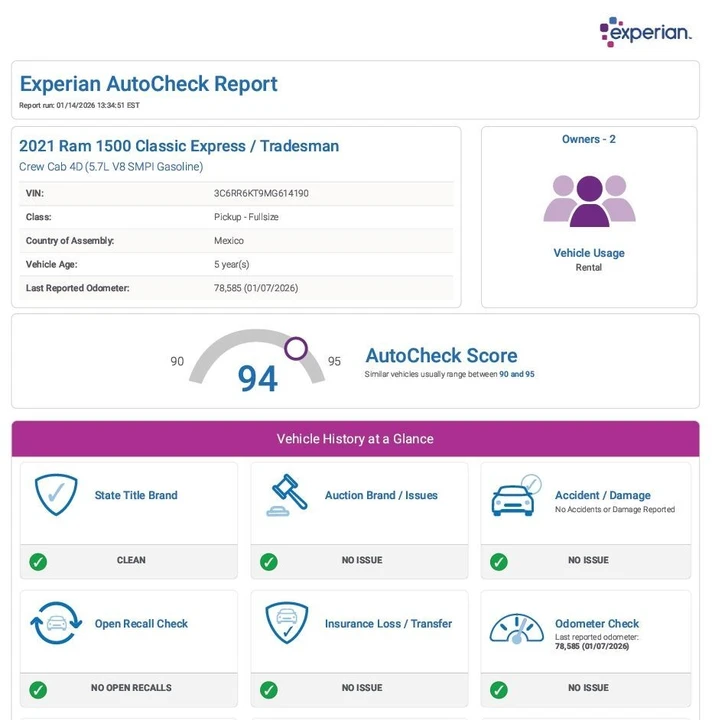Click the Owners - 2 label

point(589,139)
